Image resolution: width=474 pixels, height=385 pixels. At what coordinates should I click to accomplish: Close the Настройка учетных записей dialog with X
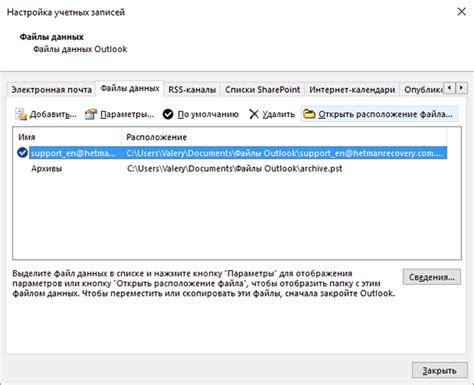point(462,12)
